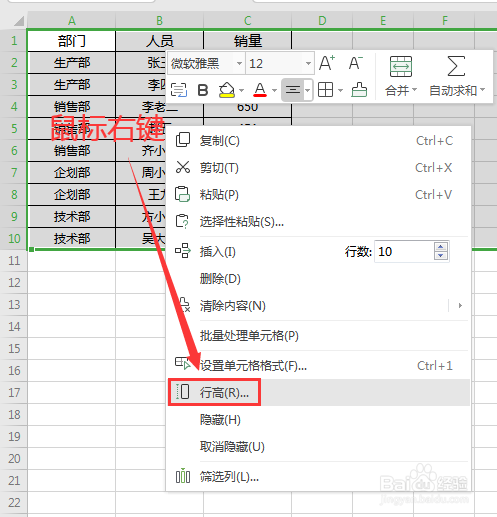Image resolution: width=497 pixels, height=517 pixels.
Task: Click the row height icon beside 行高
Action: [x=183, y=392]
